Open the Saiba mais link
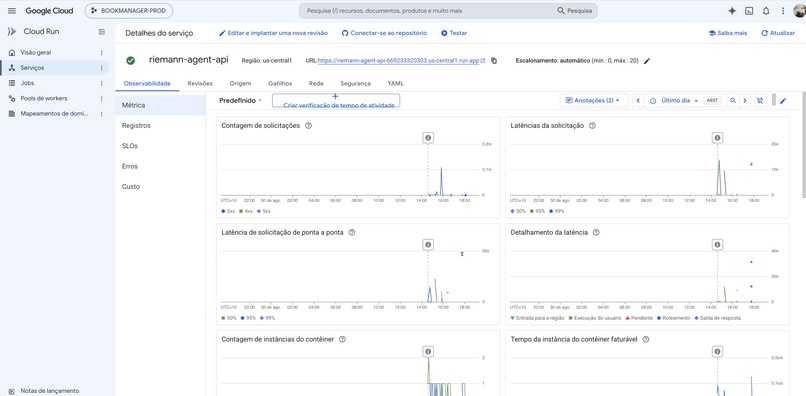The width and height of the screenshot is (806, 396). click(x=728, y=33)
